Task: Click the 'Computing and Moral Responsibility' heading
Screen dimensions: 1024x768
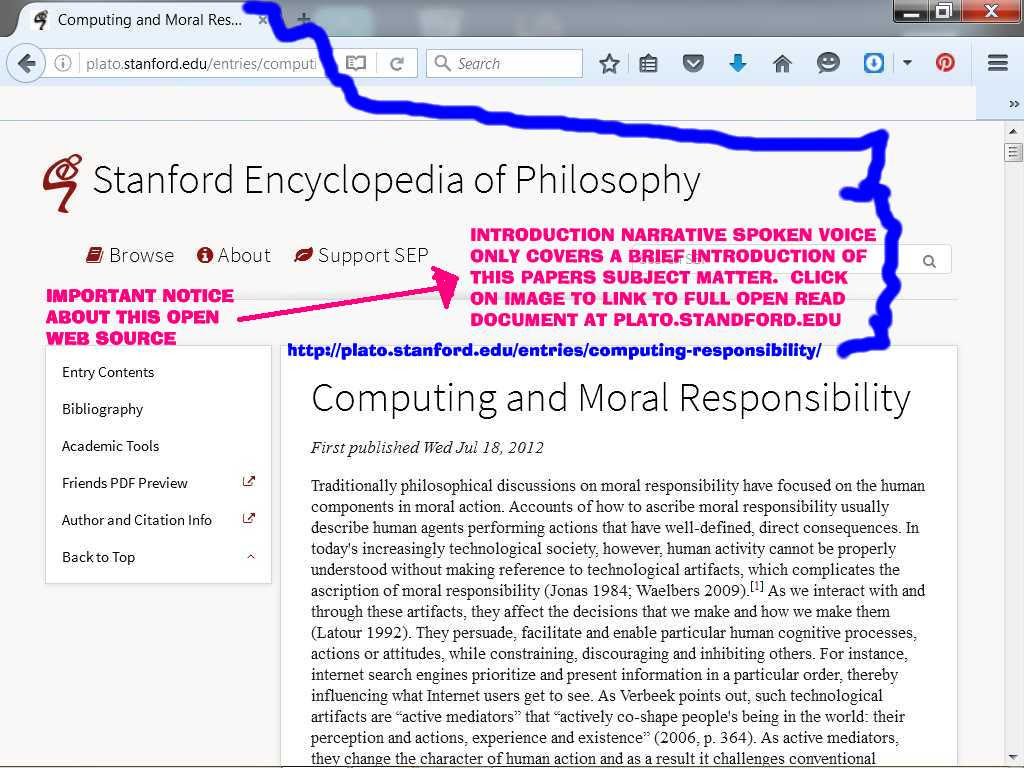Action: pyautogui.click(x=611, y=398)
